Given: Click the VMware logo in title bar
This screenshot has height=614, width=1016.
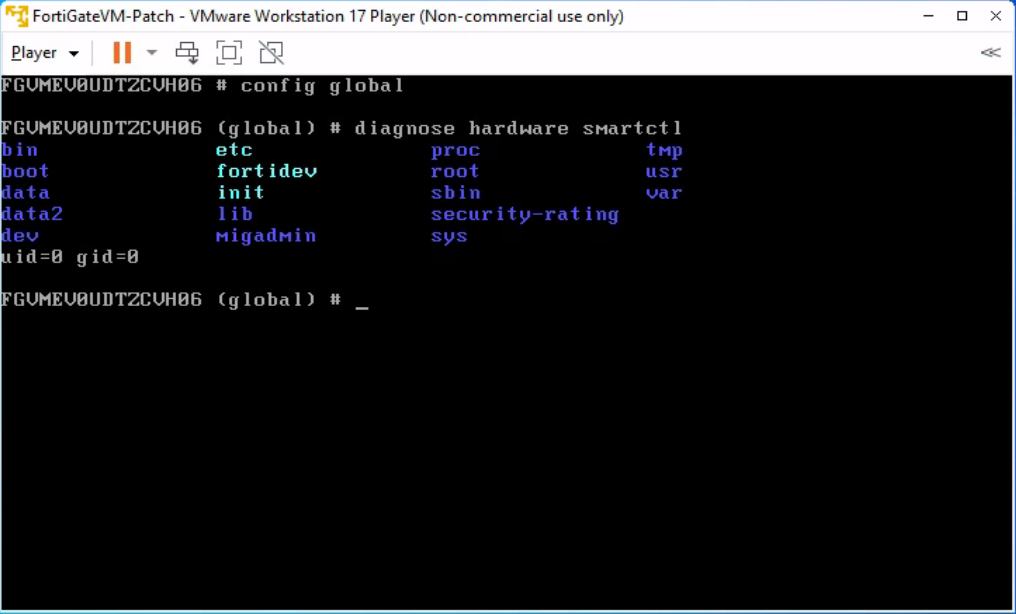Looking at the screenshot, I should tap(16, 16).
